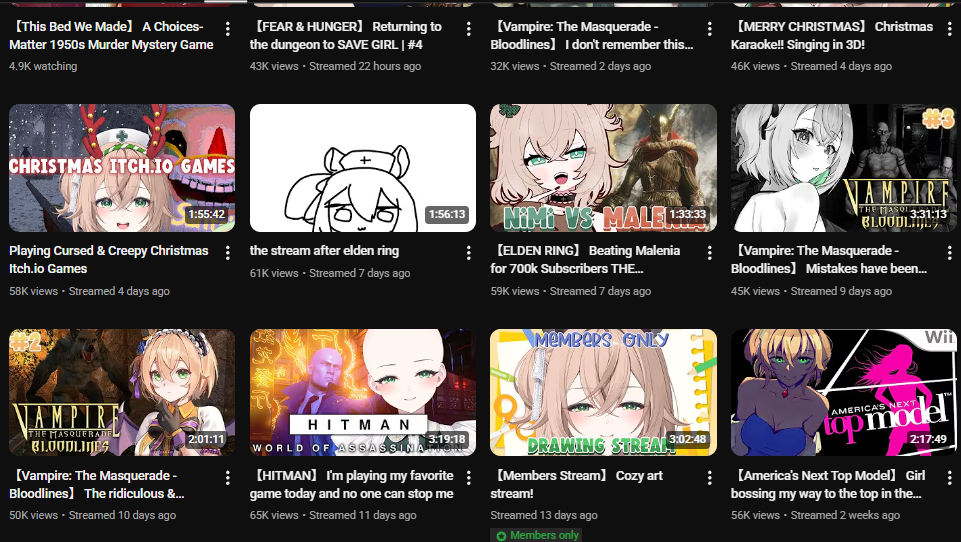Open the white sketch thumbnail with nurse-hat character
The image size is (961, 542).
[363, 168]
